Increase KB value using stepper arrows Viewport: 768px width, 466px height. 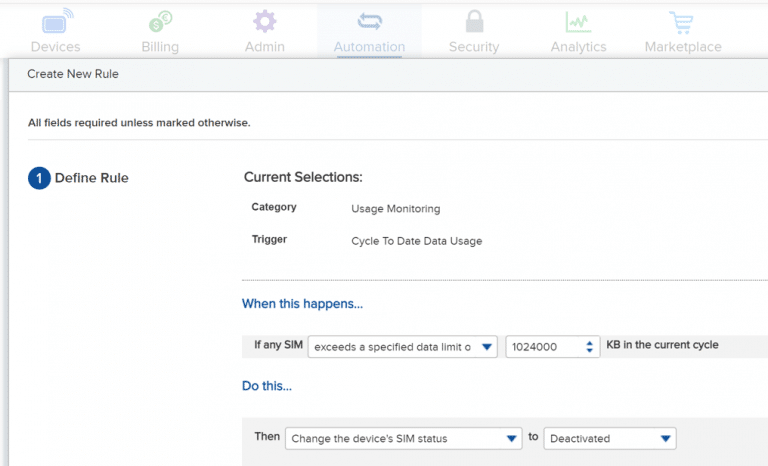point(589,343)
